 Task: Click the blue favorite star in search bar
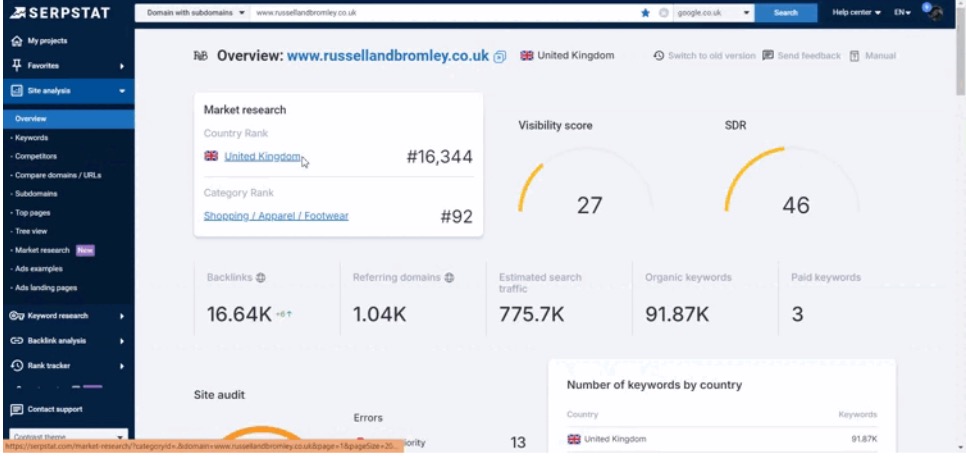tap(645, 12)
